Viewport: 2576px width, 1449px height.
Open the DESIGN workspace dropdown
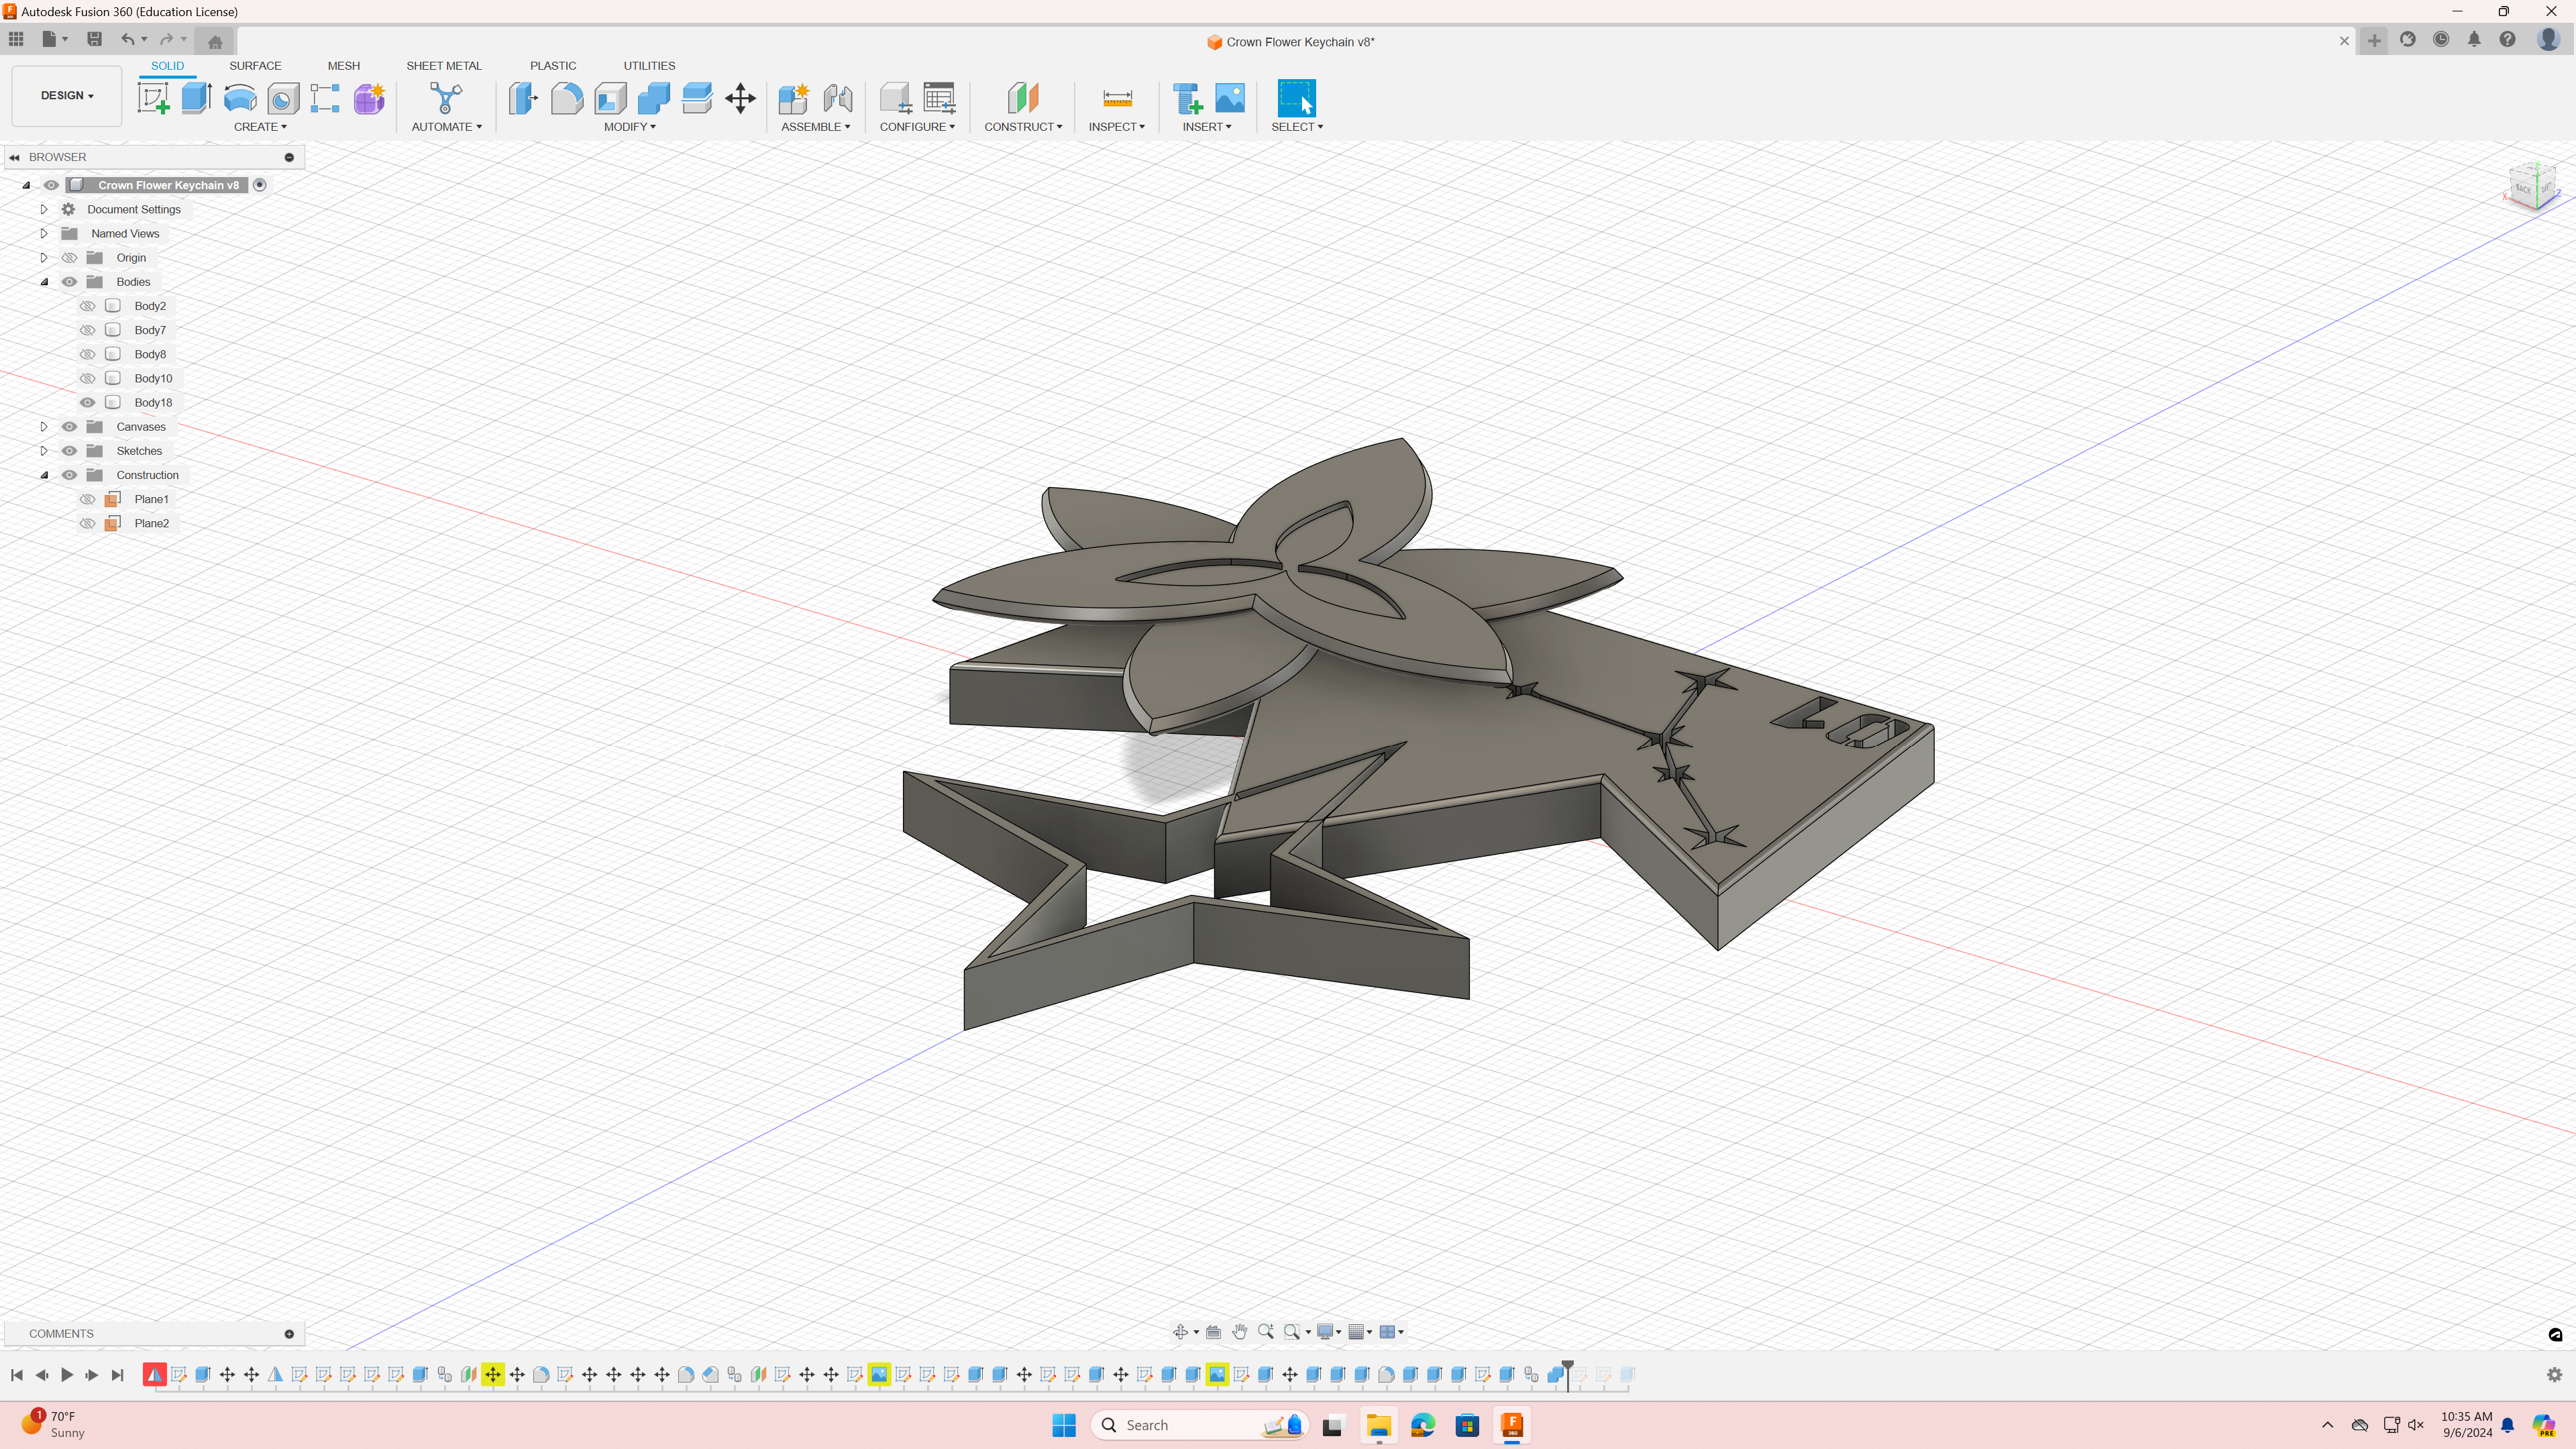pyautogui.click(x=67, y=96)
